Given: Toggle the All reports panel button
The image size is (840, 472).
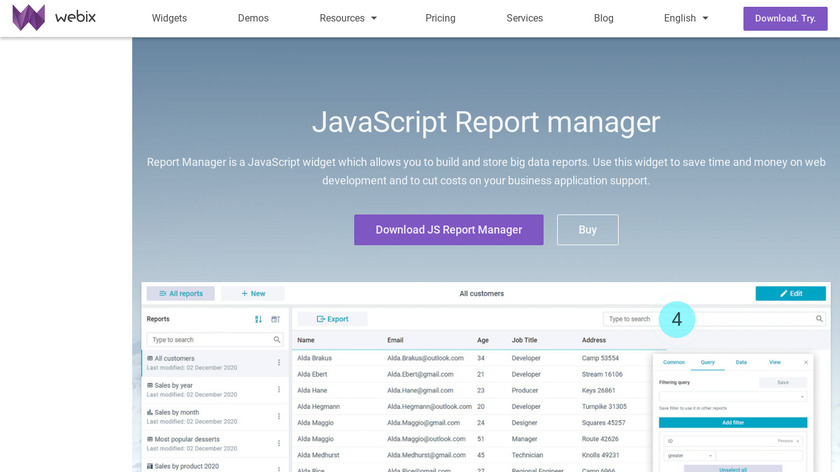Looking at the screenshot, I should 180,293.
